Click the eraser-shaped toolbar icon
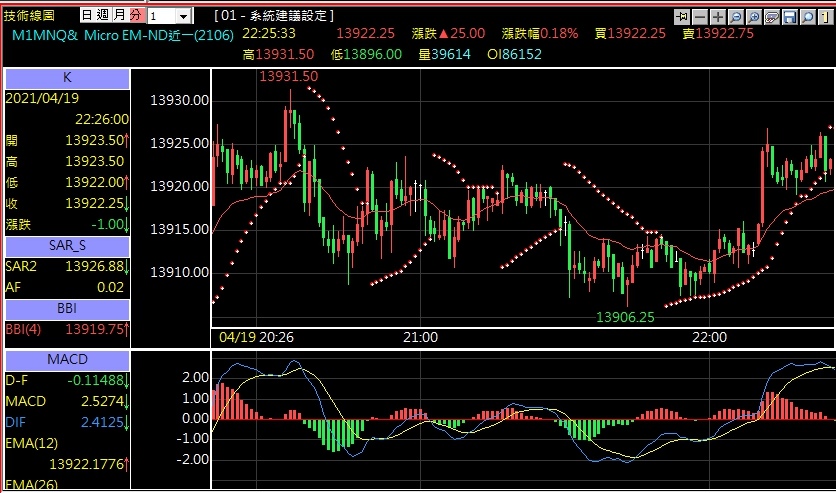This screenshot has height=493, width=836. 772,17
